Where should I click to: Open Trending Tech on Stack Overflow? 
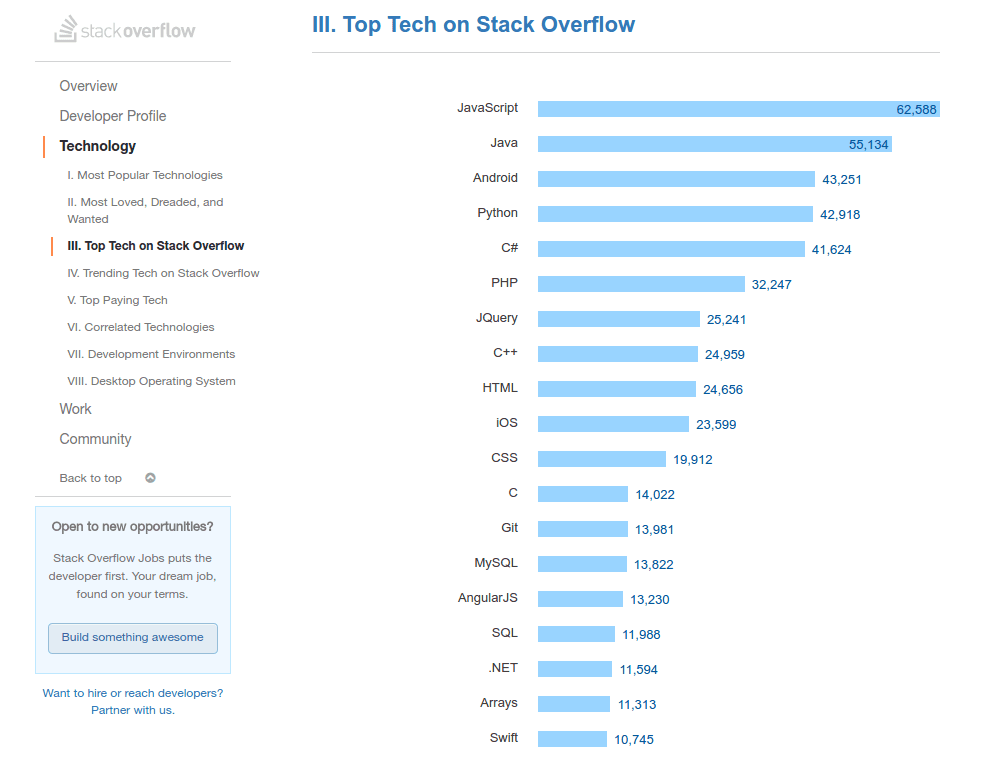pyautogui.click(x=163, y=273)
